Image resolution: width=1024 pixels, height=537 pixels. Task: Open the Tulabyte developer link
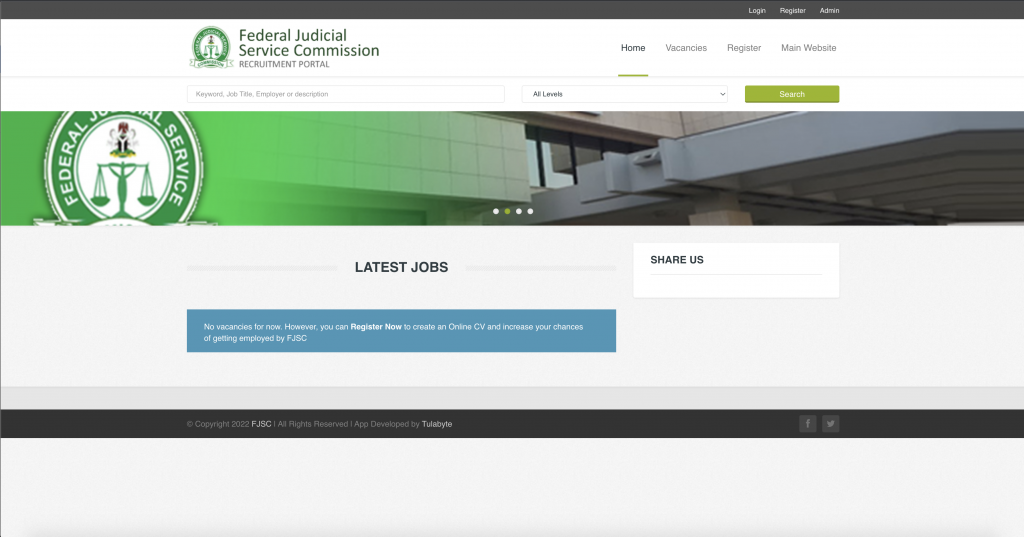437,424
